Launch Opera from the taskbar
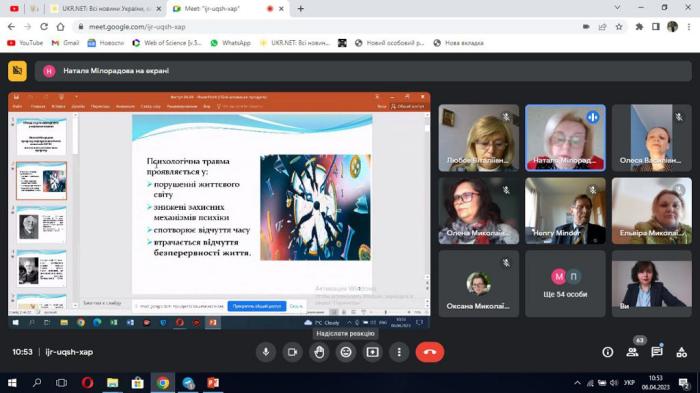This screenshot has height=393, width=700. coord(88,383)
